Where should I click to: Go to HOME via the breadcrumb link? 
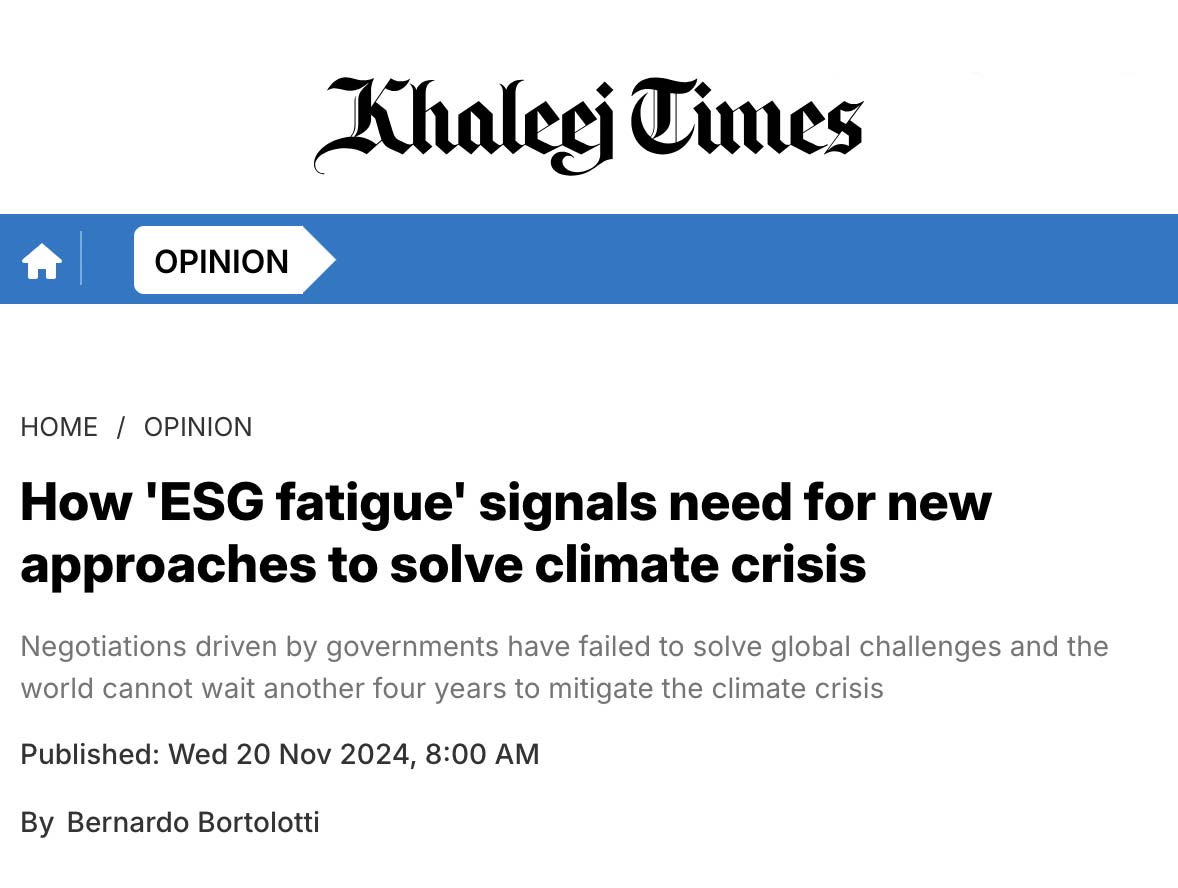[59, 427]
